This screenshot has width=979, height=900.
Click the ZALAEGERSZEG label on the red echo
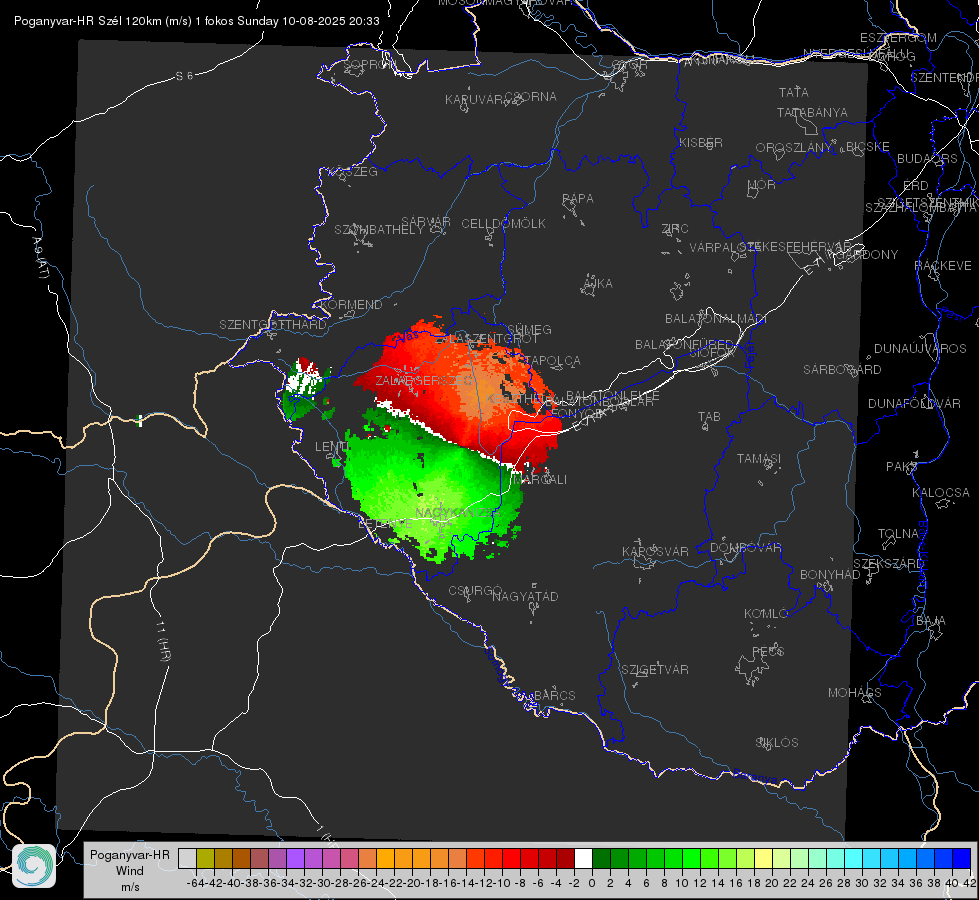[x=424, y=380]
